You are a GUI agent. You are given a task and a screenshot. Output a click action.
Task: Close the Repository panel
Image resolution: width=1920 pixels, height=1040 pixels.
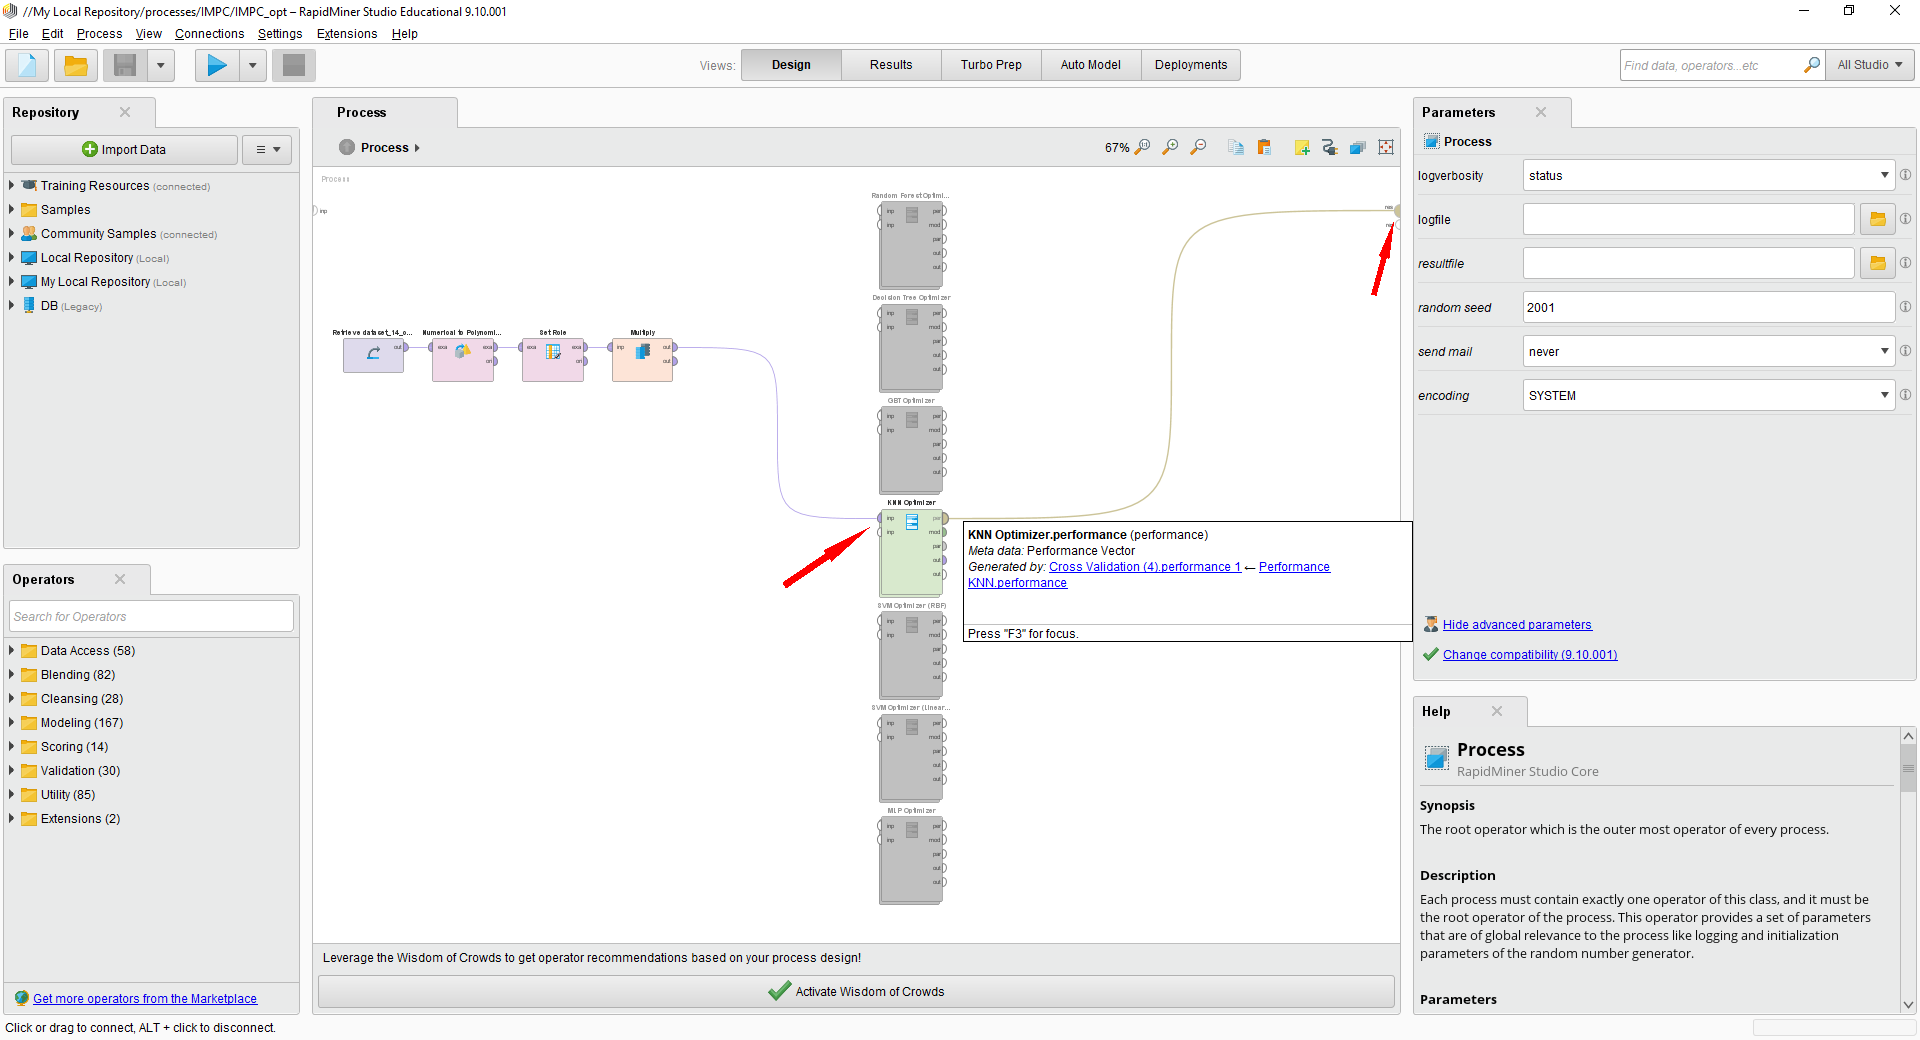point(125,112)
